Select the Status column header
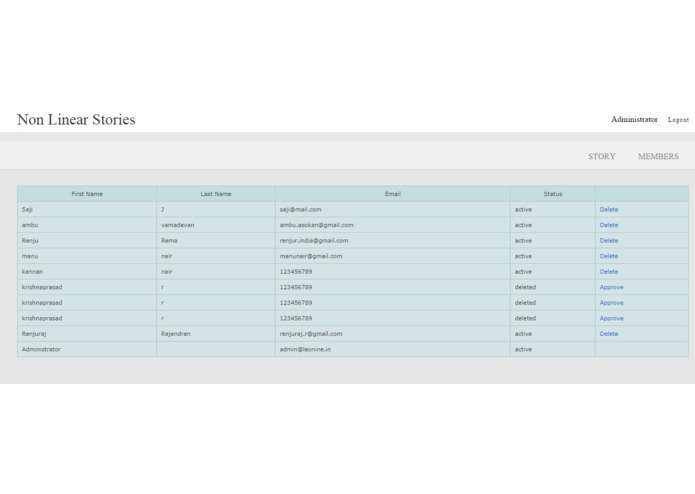 (x=553, y=194)
